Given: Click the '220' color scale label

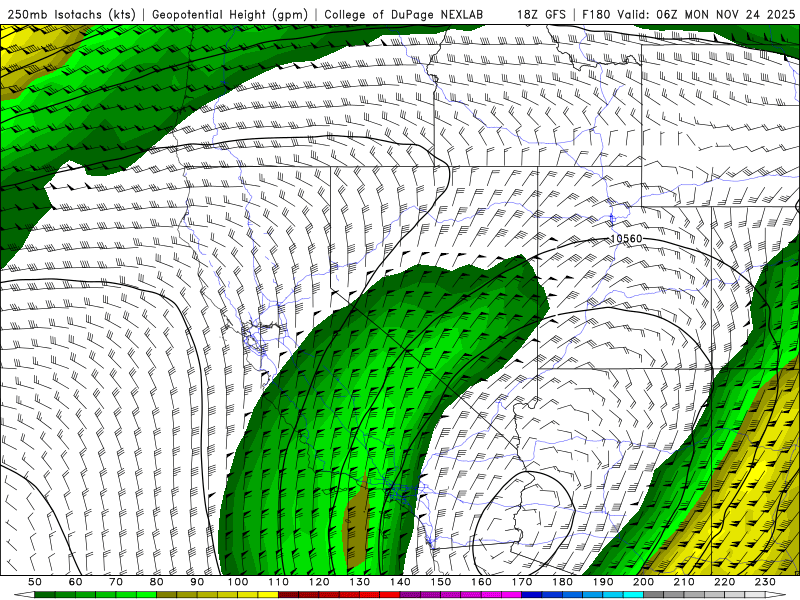Looking at the screenshot, I should coord(724,582).
